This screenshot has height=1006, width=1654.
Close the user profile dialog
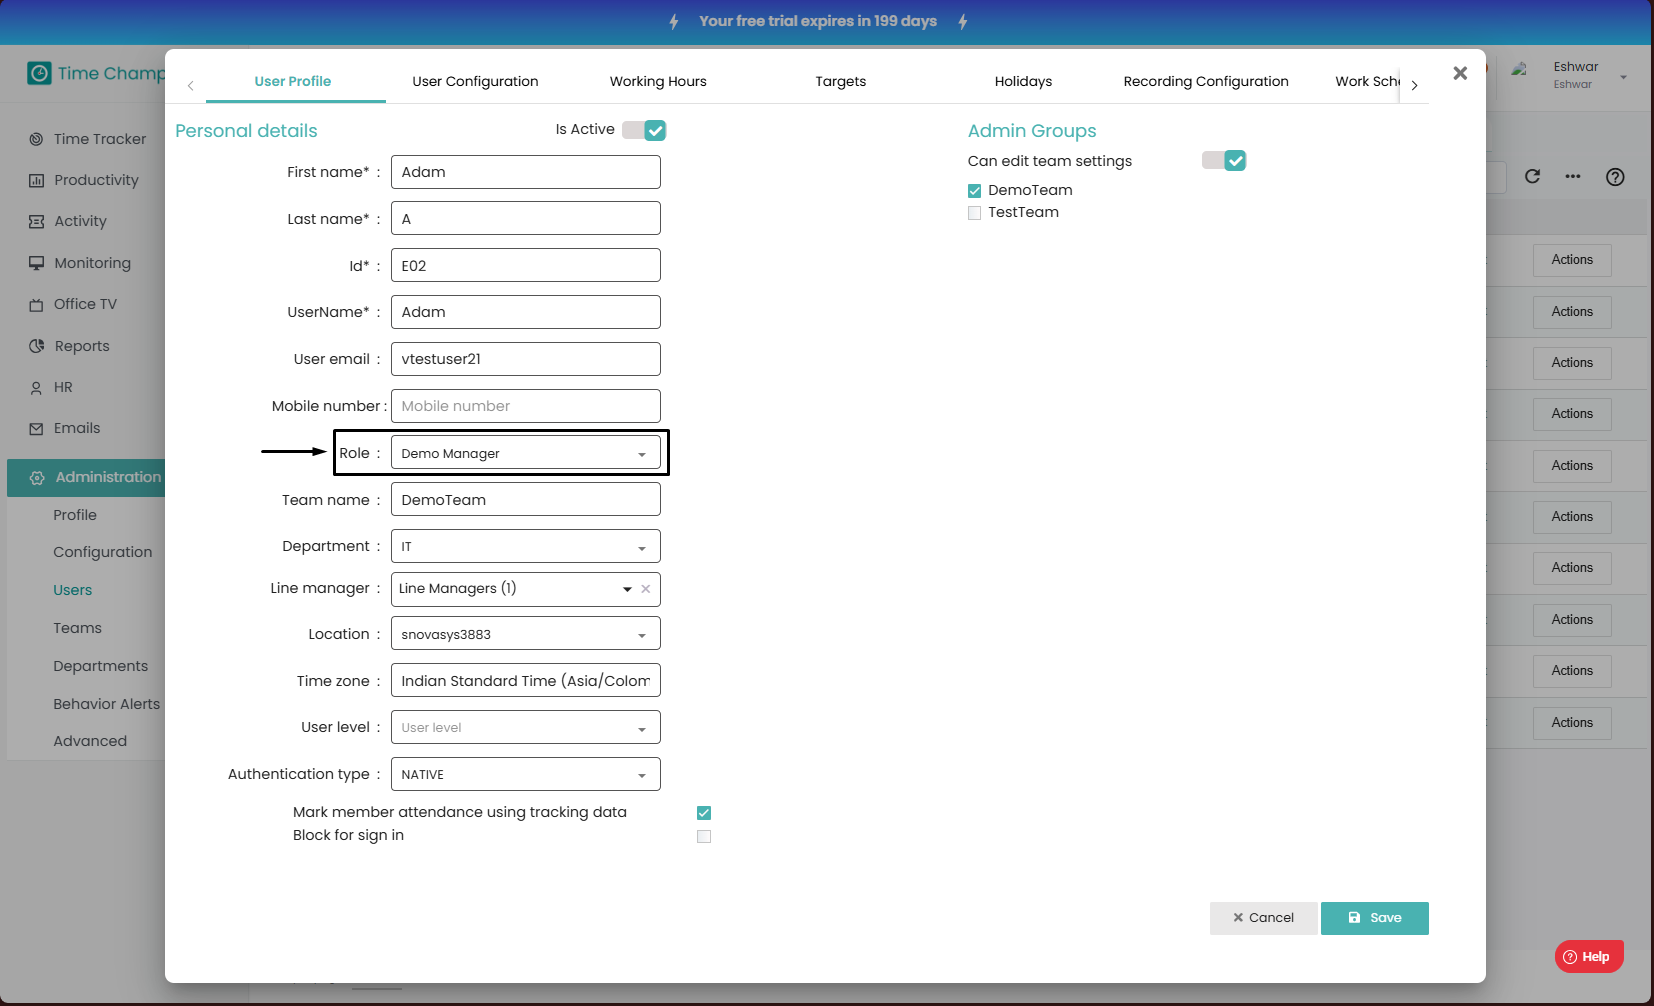coord(1460,73)
